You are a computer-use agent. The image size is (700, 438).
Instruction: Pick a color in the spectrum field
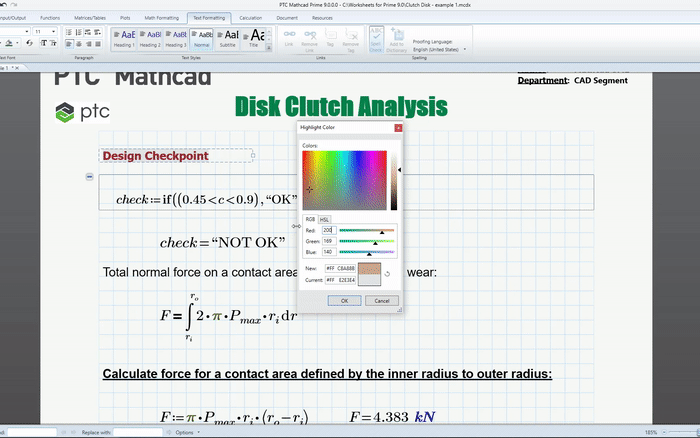[344, 180]
